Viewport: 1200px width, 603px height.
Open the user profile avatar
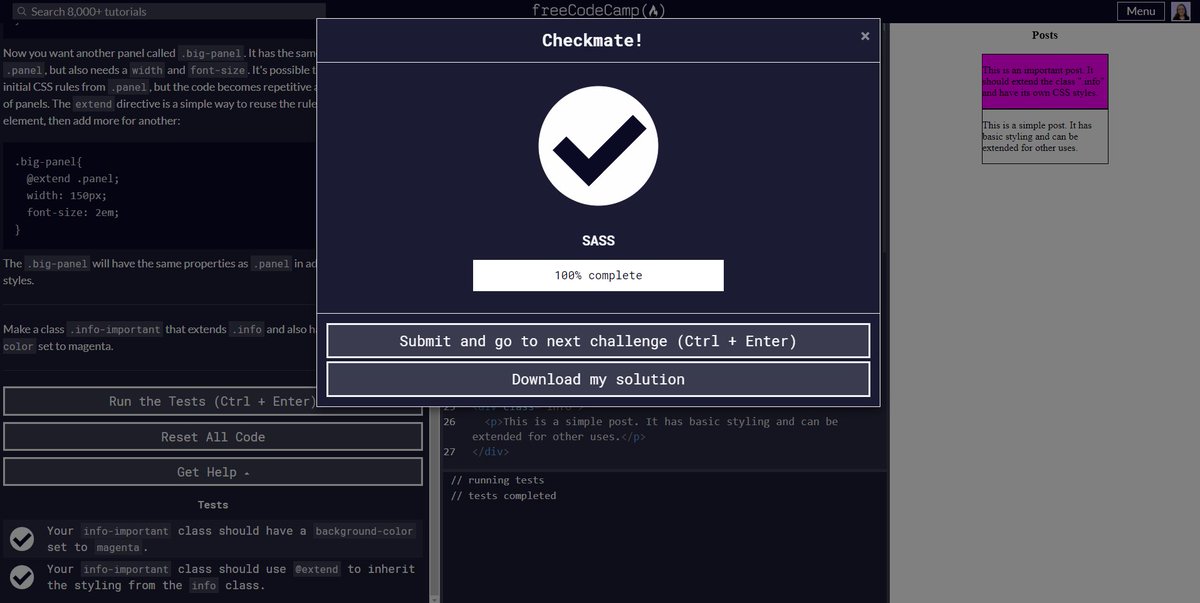[x=1181, y=11]
